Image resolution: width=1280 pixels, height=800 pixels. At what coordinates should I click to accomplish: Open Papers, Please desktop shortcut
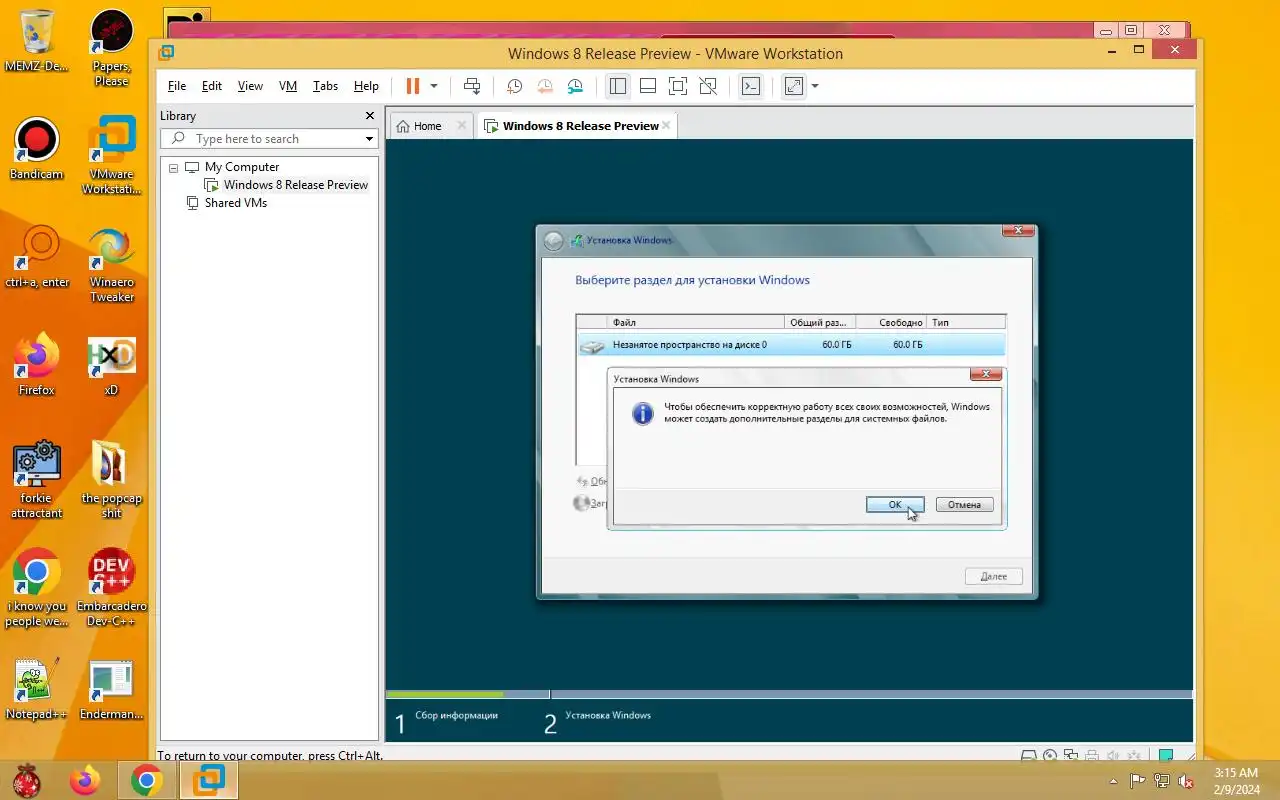(x=112, y=48)
